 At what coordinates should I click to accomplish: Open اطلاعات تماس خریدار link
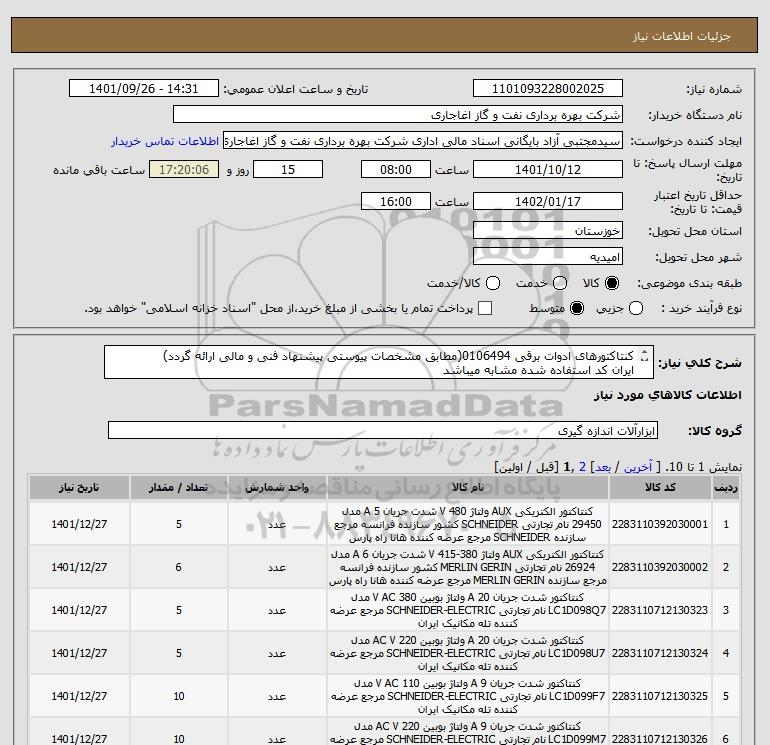[165, 141]
